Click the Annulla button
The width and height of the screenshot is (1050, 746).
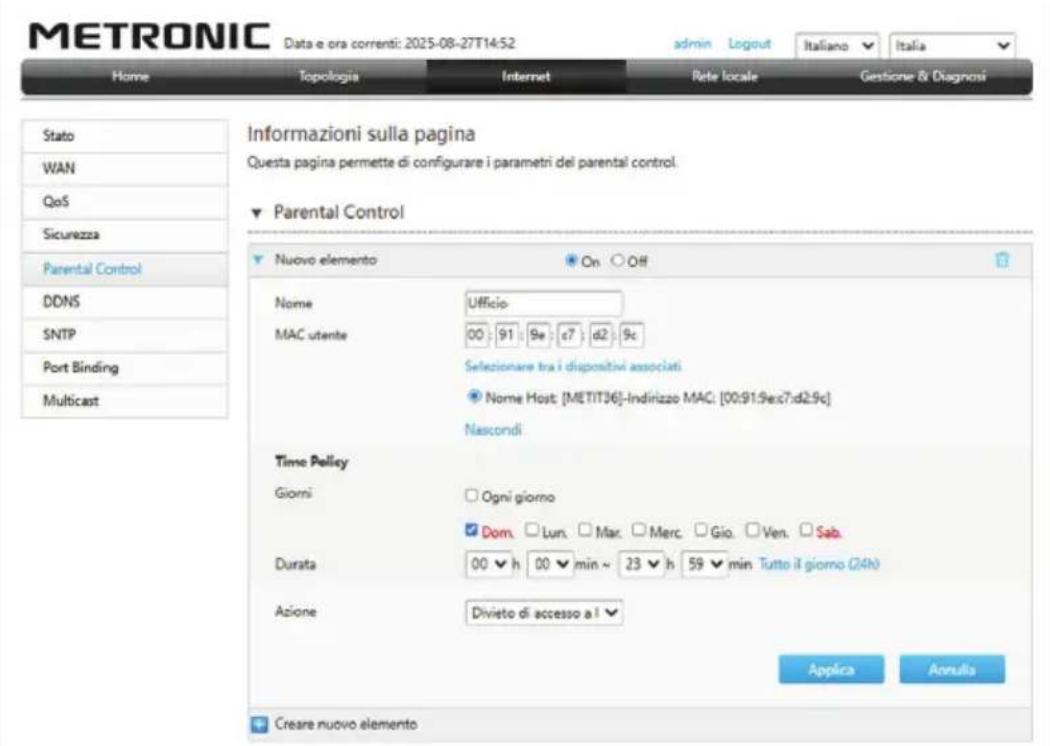click(952, 670)
